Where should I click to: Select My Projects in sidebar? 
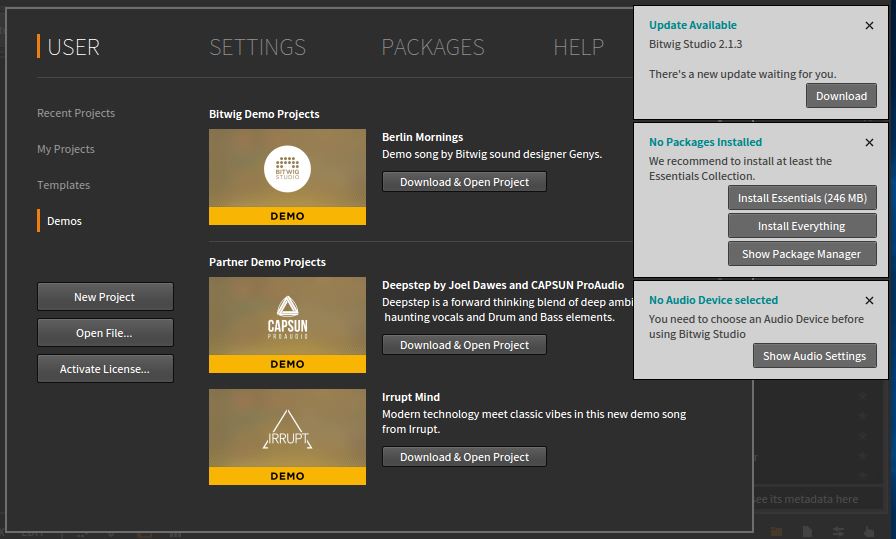66,149
